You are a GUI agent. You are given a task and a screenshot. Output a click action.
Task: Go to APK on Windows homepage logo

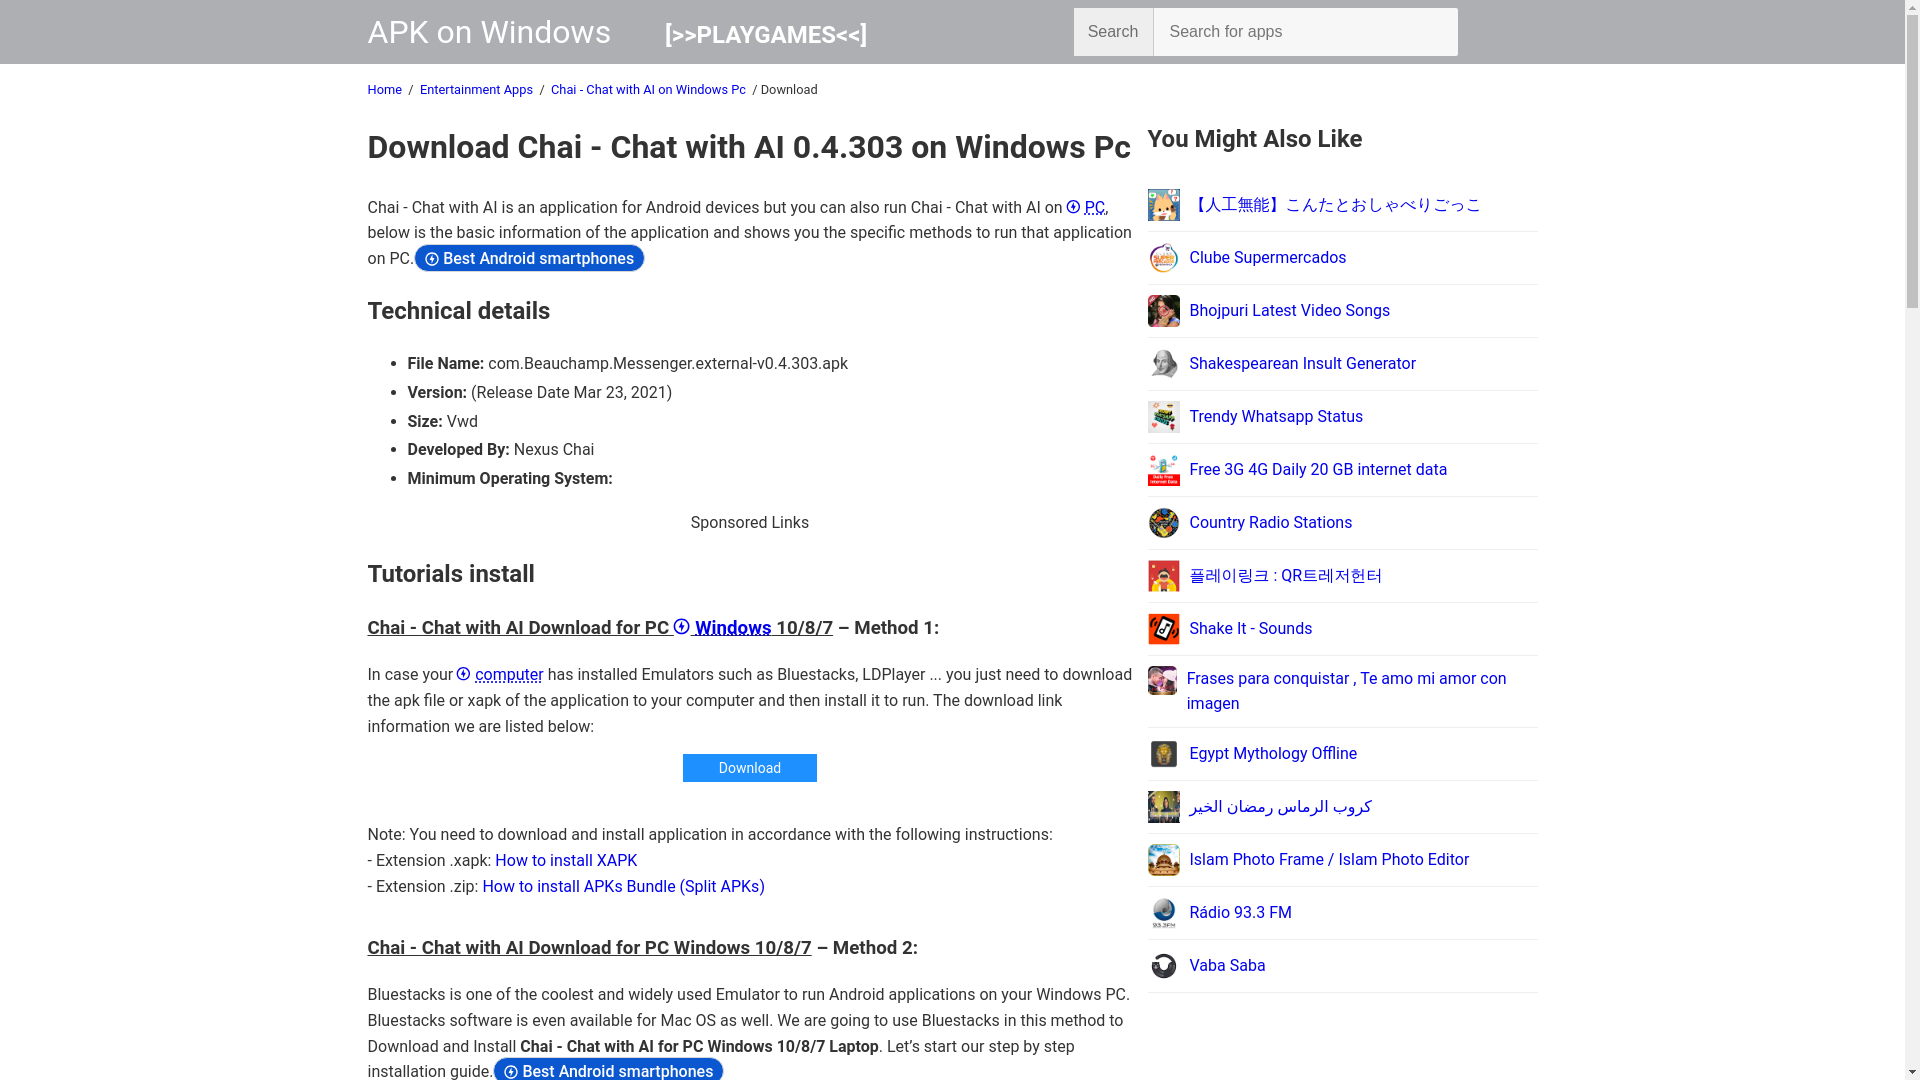[x=489, y=32]
